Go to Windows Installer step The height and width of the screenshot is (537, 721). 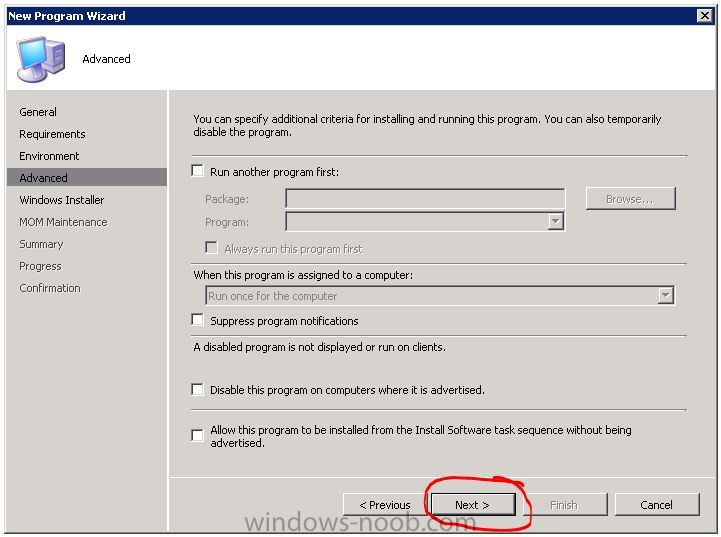(62, 200)
